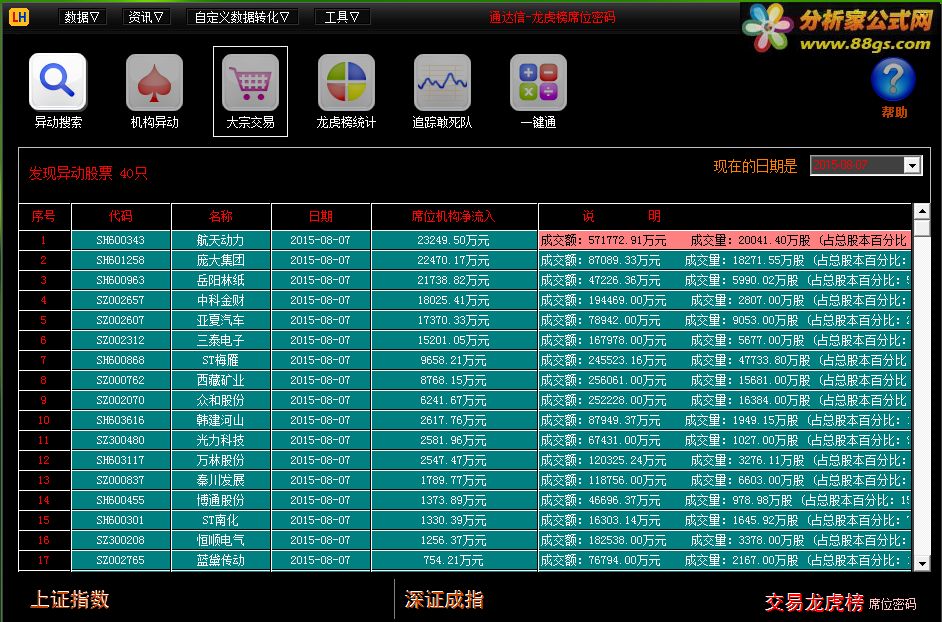Click net inflow value 22470.17万元
Image resolution: width=942 pixels, height=622 pixels.
[x=454, y=260]
